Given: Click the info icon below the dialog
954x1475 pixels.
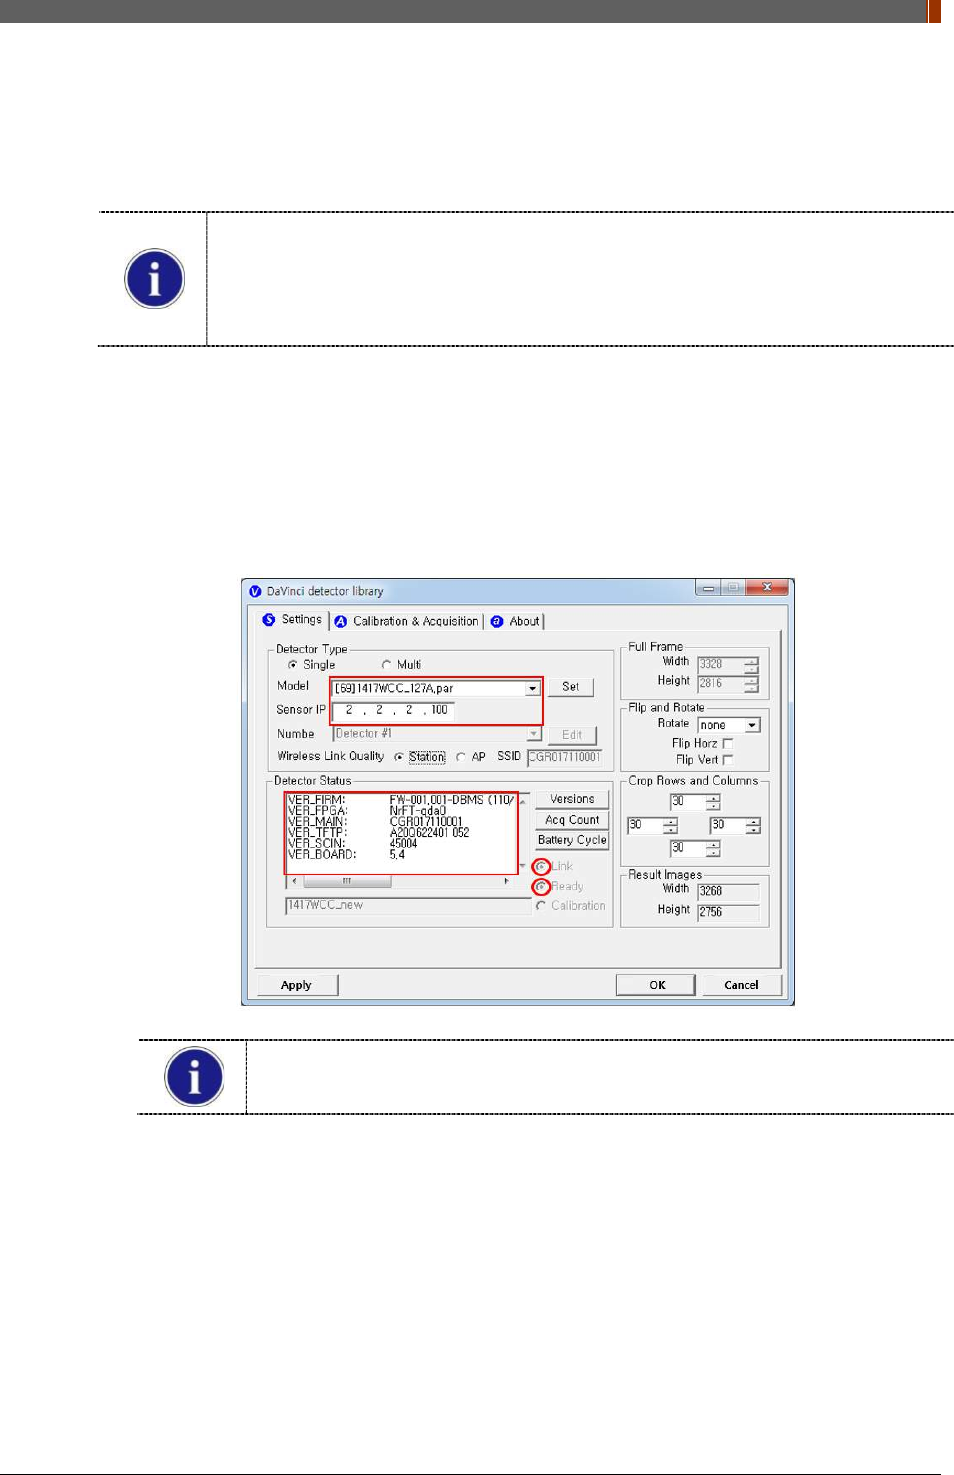Looking at the screenshot, I should [194, 1077].
